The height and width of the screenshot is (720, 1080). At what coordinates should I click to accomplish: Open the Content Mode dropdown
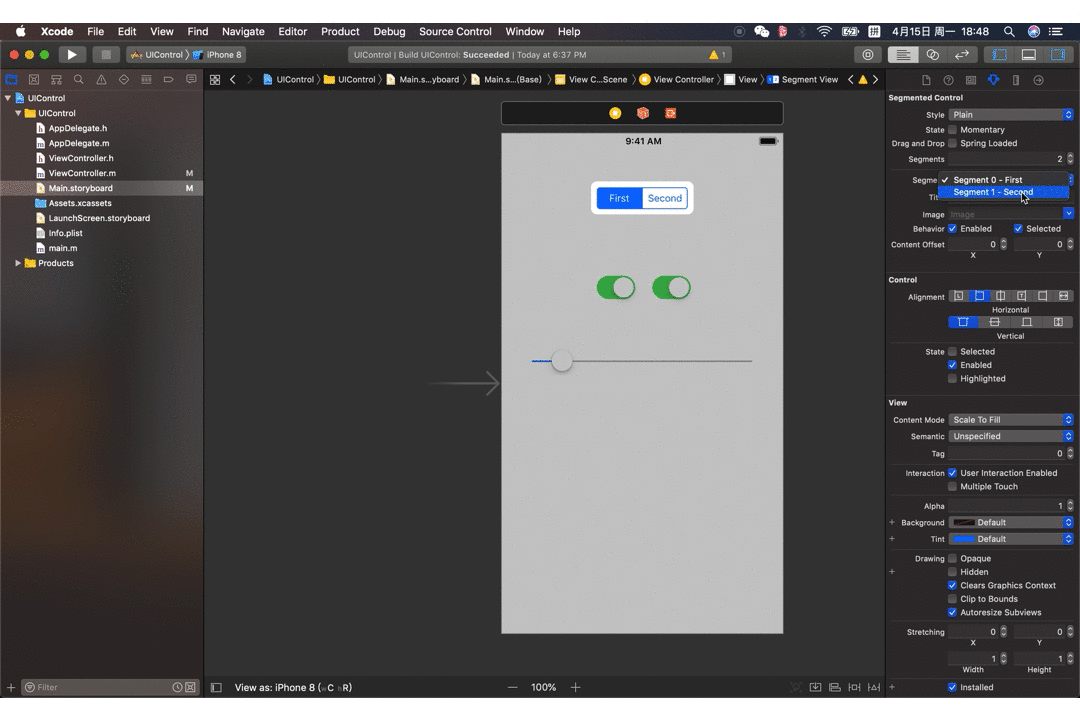click(x=1010, y=420)
